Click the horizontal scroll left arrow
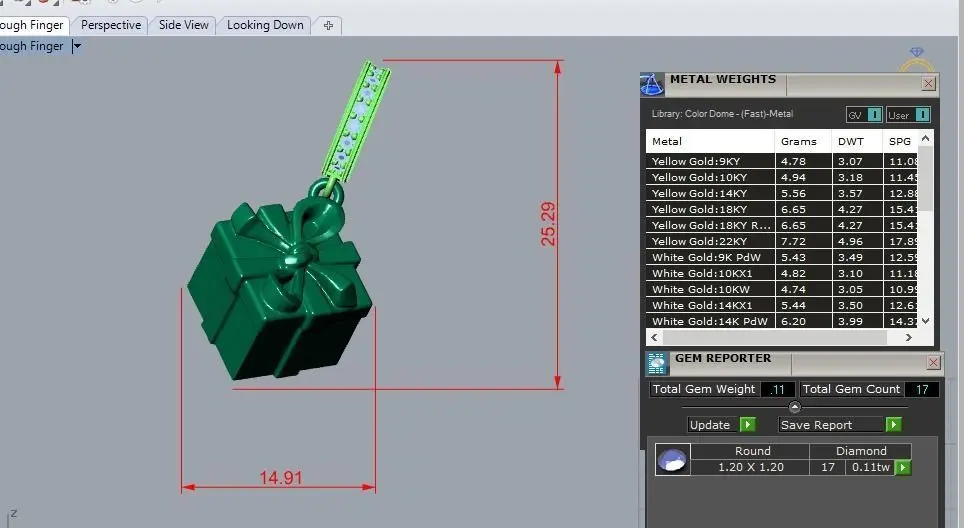Image resolution: width=964 pixels, height=528 pixels. tap(654, 337)
